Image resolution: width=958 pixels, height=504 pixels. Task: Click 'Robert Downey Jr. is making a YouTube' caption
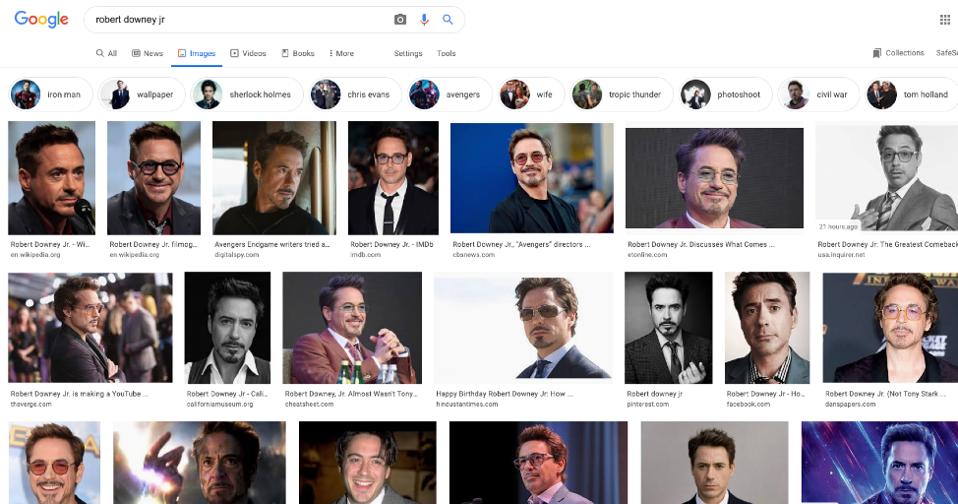79,394
